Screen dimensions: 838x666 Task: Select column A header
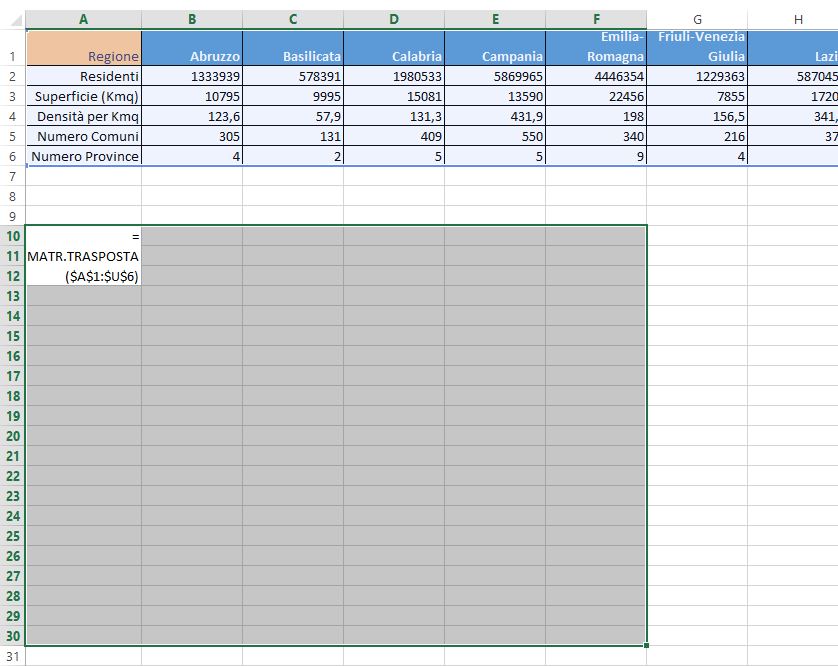pyautogui.click(x=83, y=18)
